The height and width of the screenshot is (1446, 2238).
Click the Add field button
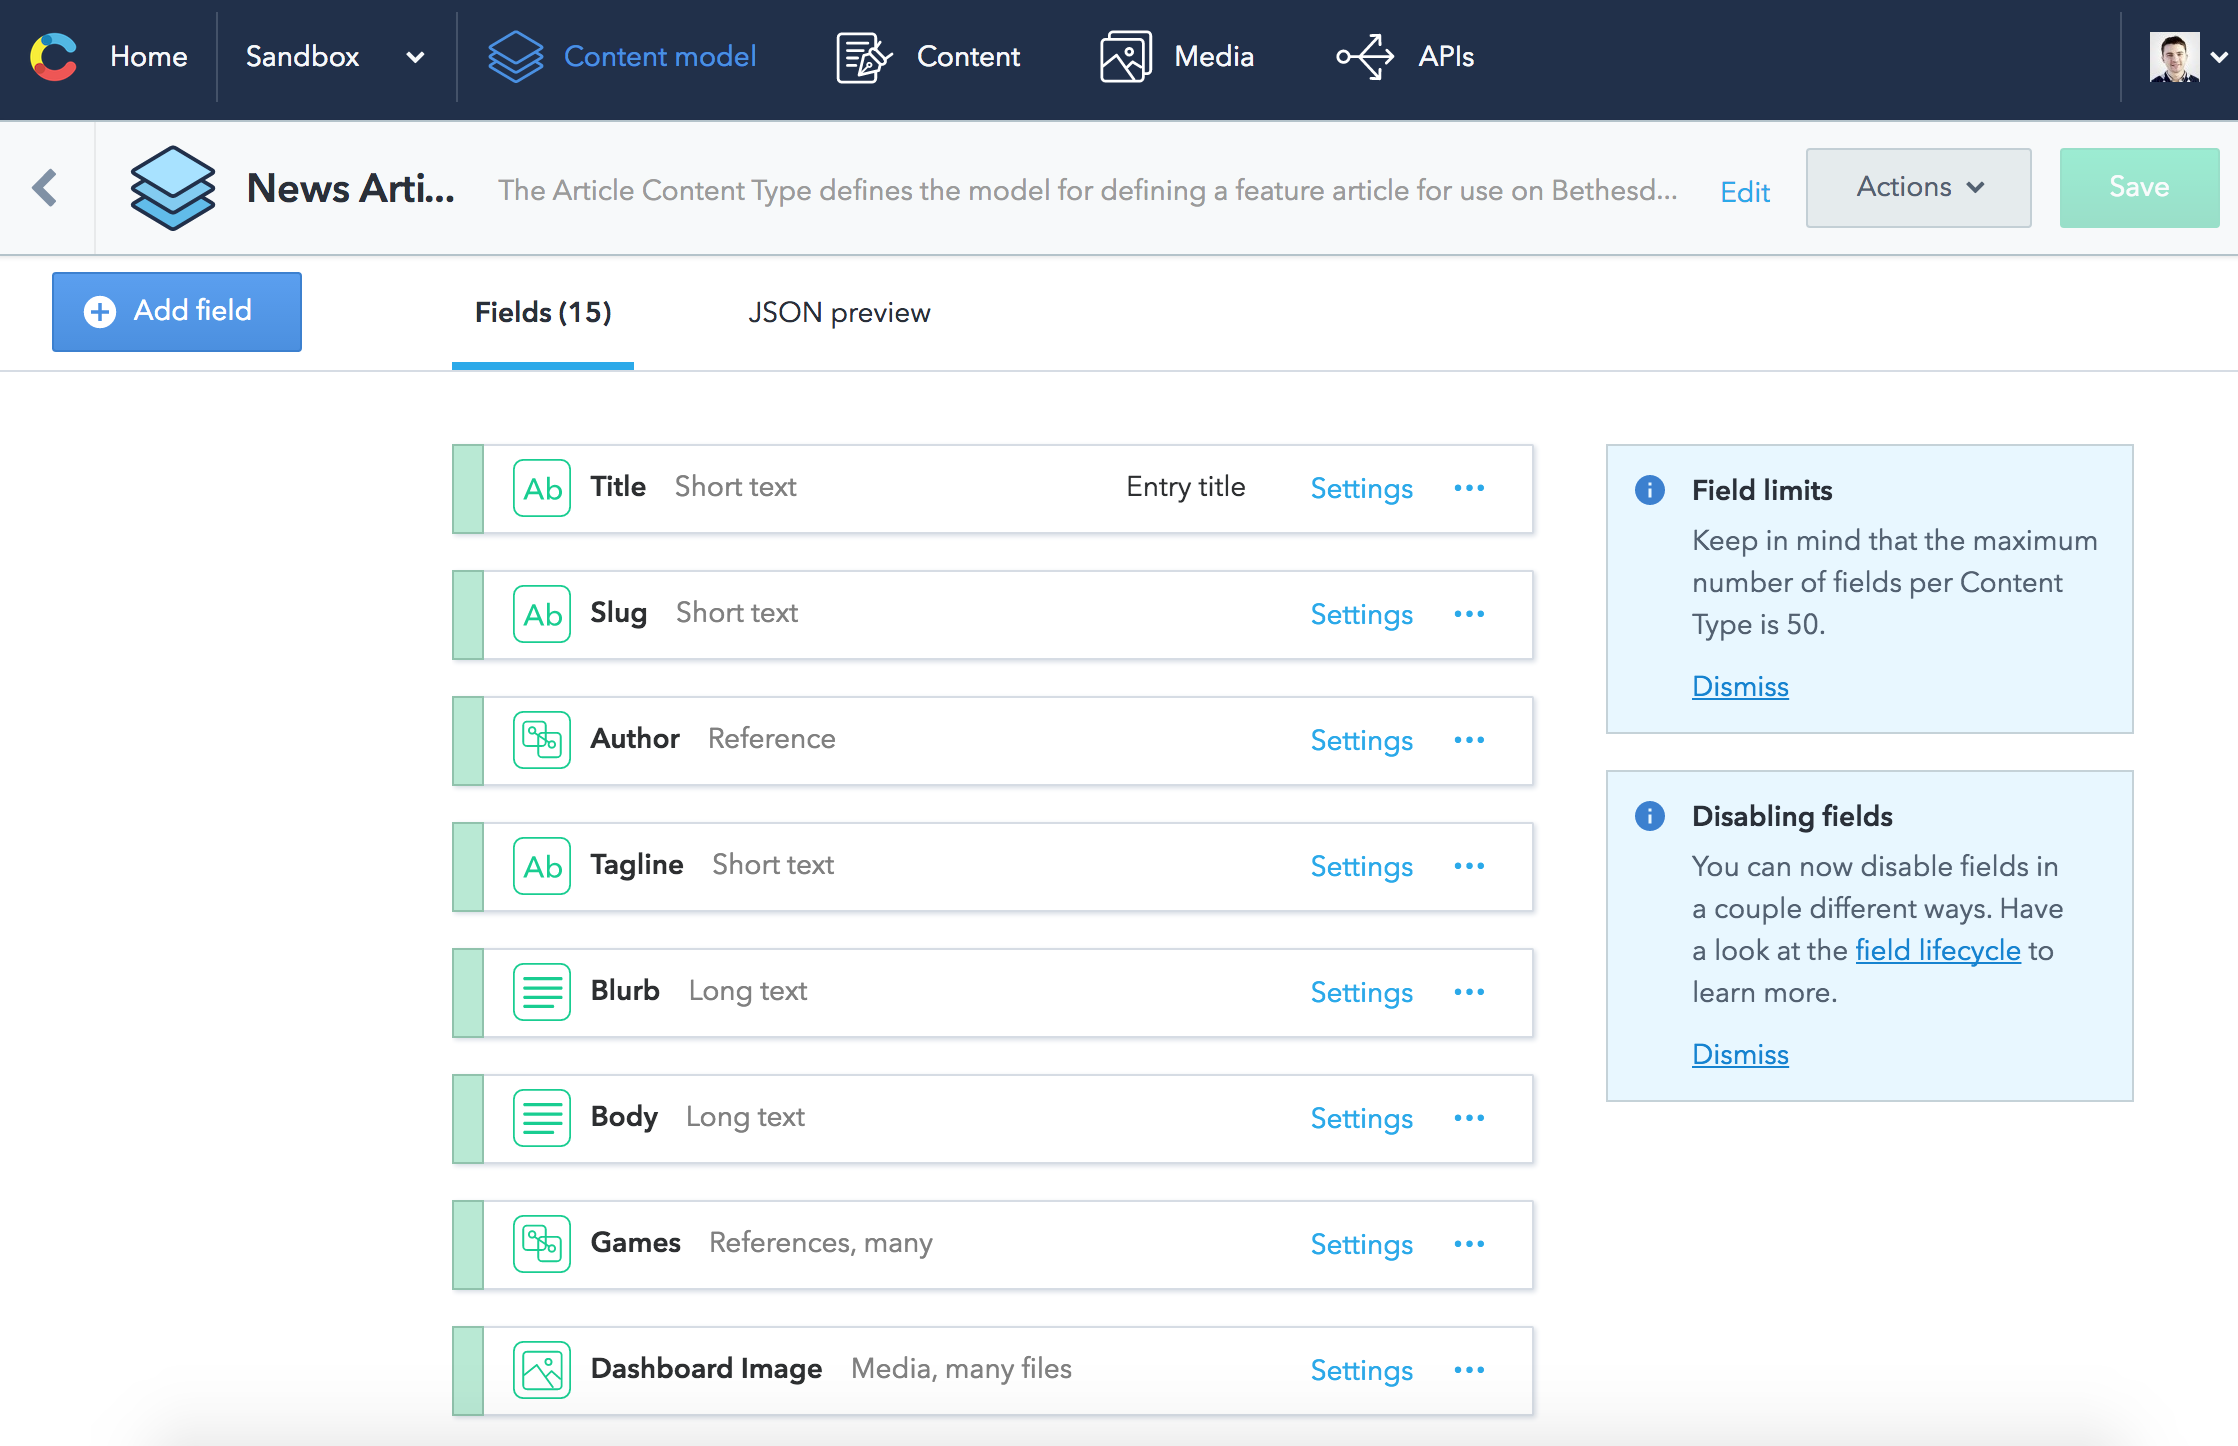pos(177,311)
